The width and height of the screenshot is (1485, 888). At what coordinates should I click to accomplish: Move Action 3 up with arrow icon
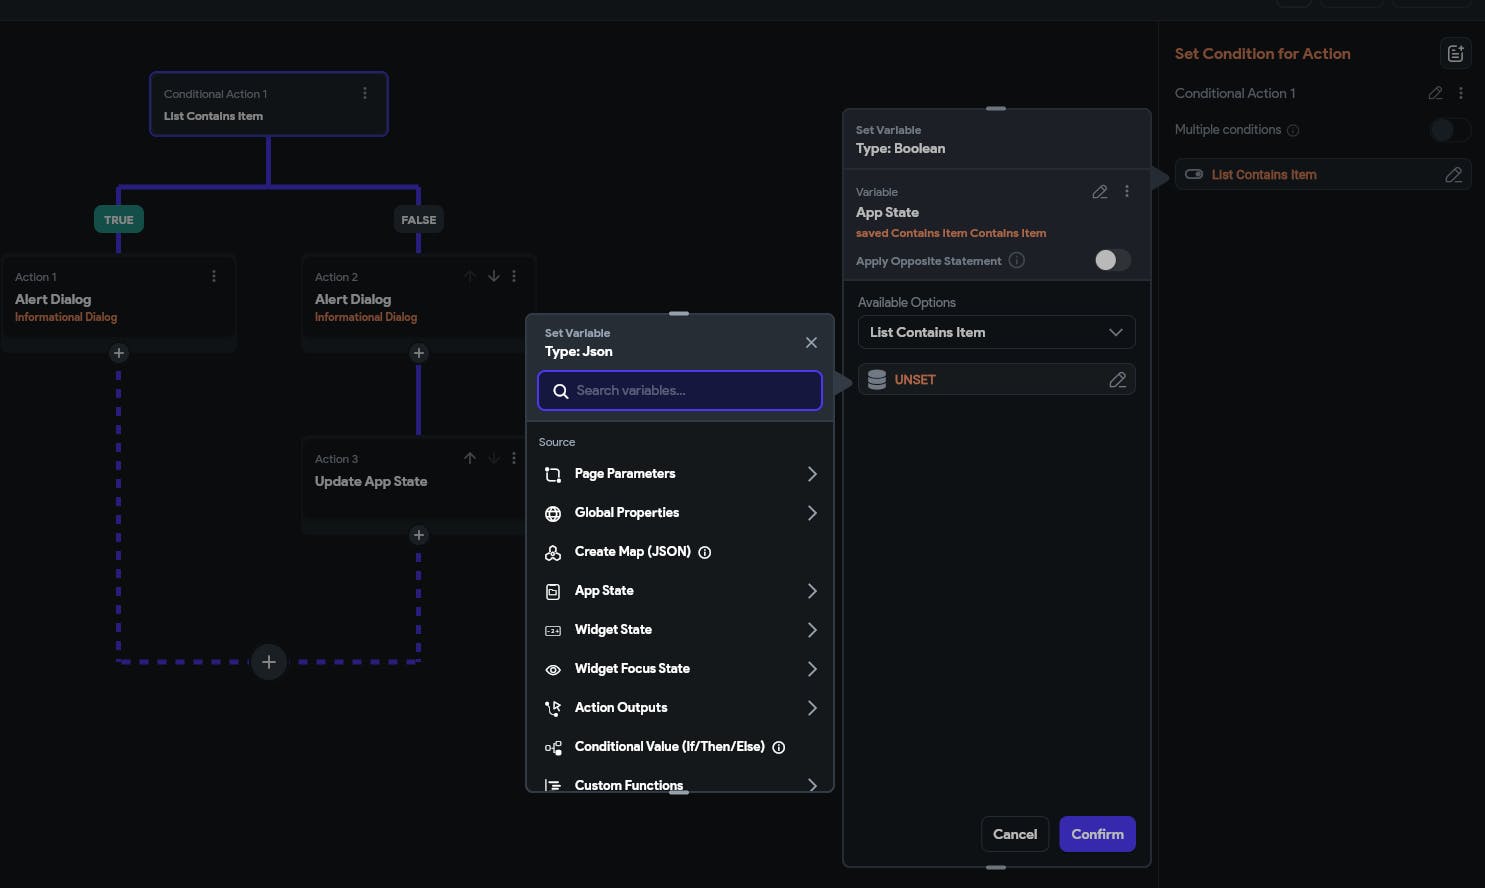click(470, 458)
